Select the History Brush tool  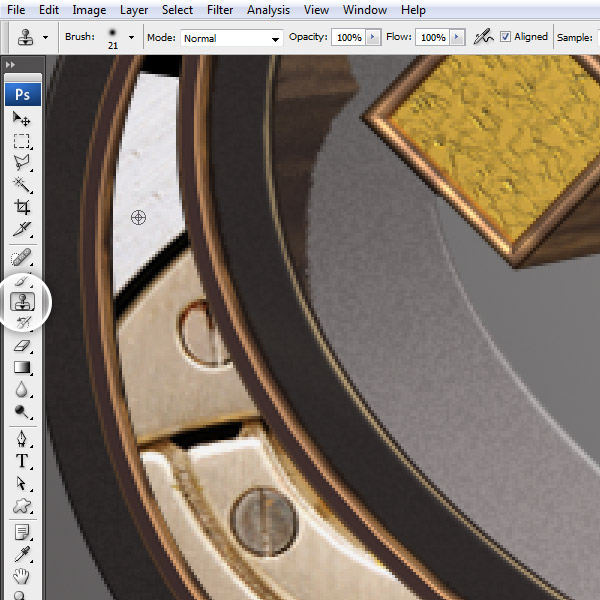click(22, 323)
